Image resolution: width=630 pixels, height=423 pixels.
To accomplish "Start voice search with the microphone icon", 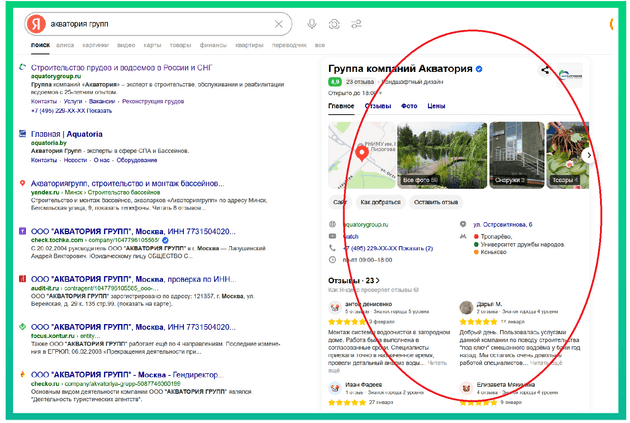I will (311, 24).
